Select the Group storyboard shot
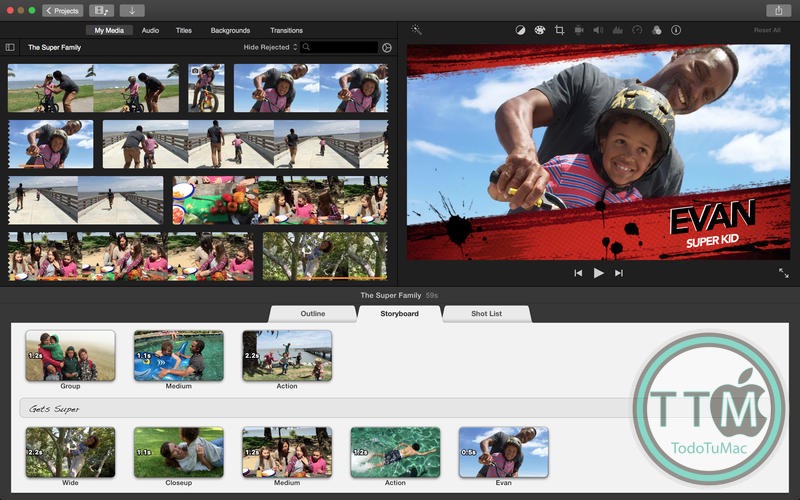Image resolution: width=800 pixels, height=500 pixels. pos(70,356)
